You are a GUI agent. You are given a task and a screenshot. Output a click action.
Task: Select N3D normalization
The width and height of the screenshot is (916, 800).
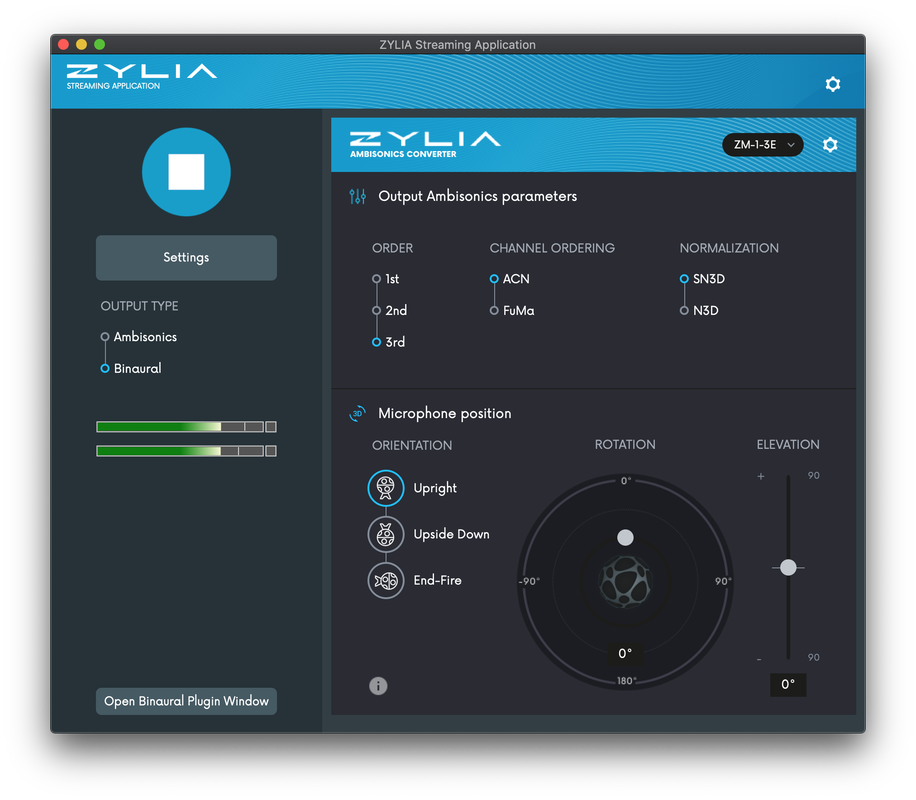pyautogui.click(x=684, y=310)
